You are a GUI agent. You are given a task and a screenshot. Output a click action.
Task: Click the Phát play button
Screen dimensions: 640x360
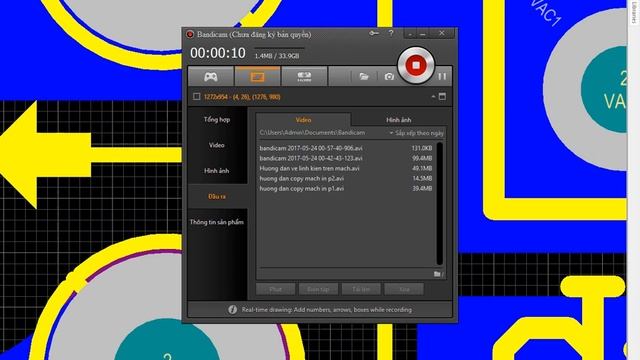click(x=276, y=289)
